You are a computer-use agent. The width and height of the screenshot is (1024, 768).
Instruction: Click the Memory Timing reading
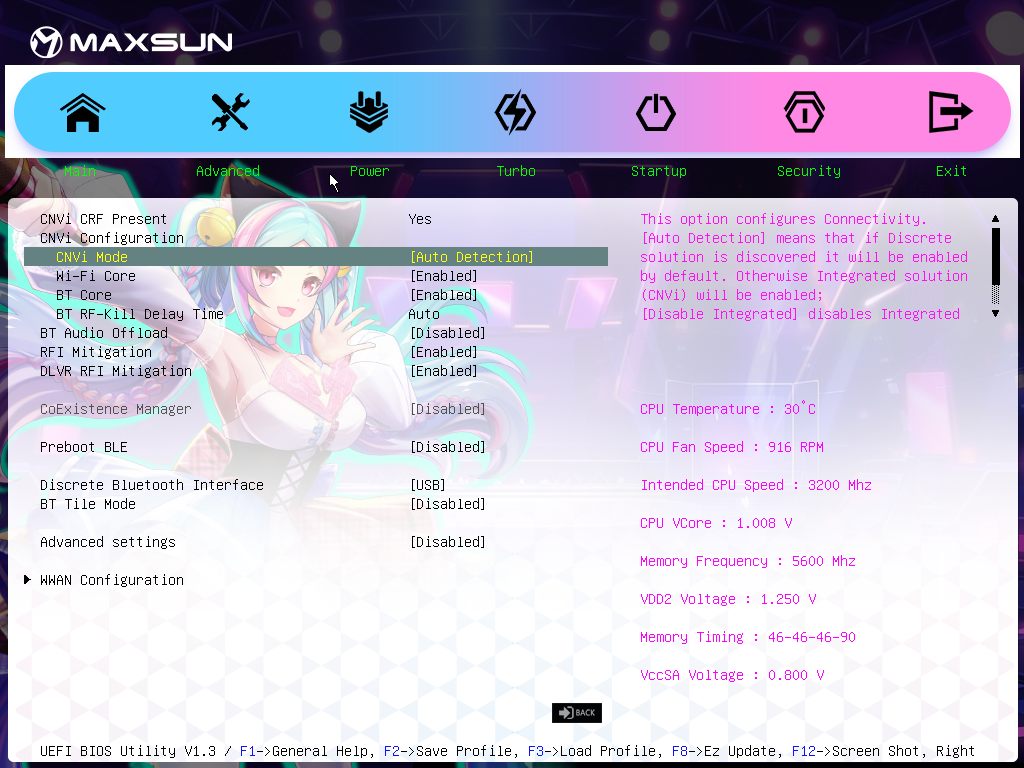748,637
